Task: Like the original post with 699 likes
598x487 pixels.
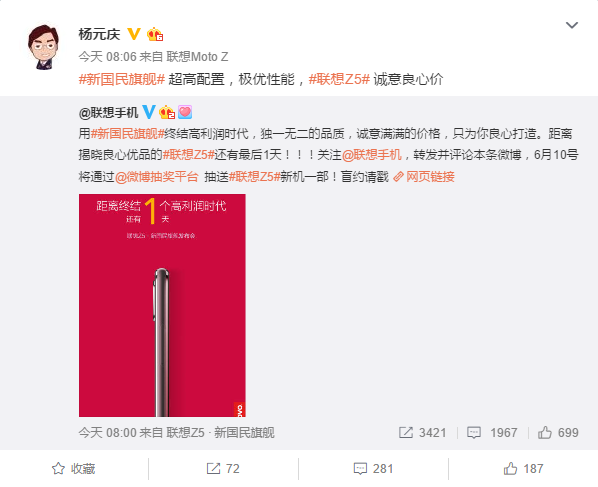Action: [558, 432]
